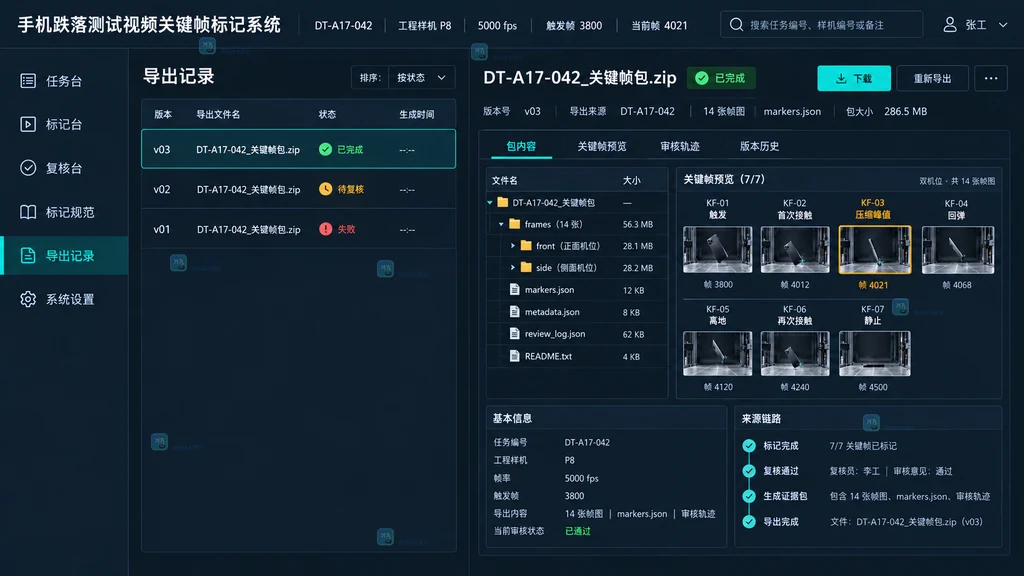Click the 标记完成 check icon in 来源链路
Screen dimensions: 1024x576
(749, 445)
